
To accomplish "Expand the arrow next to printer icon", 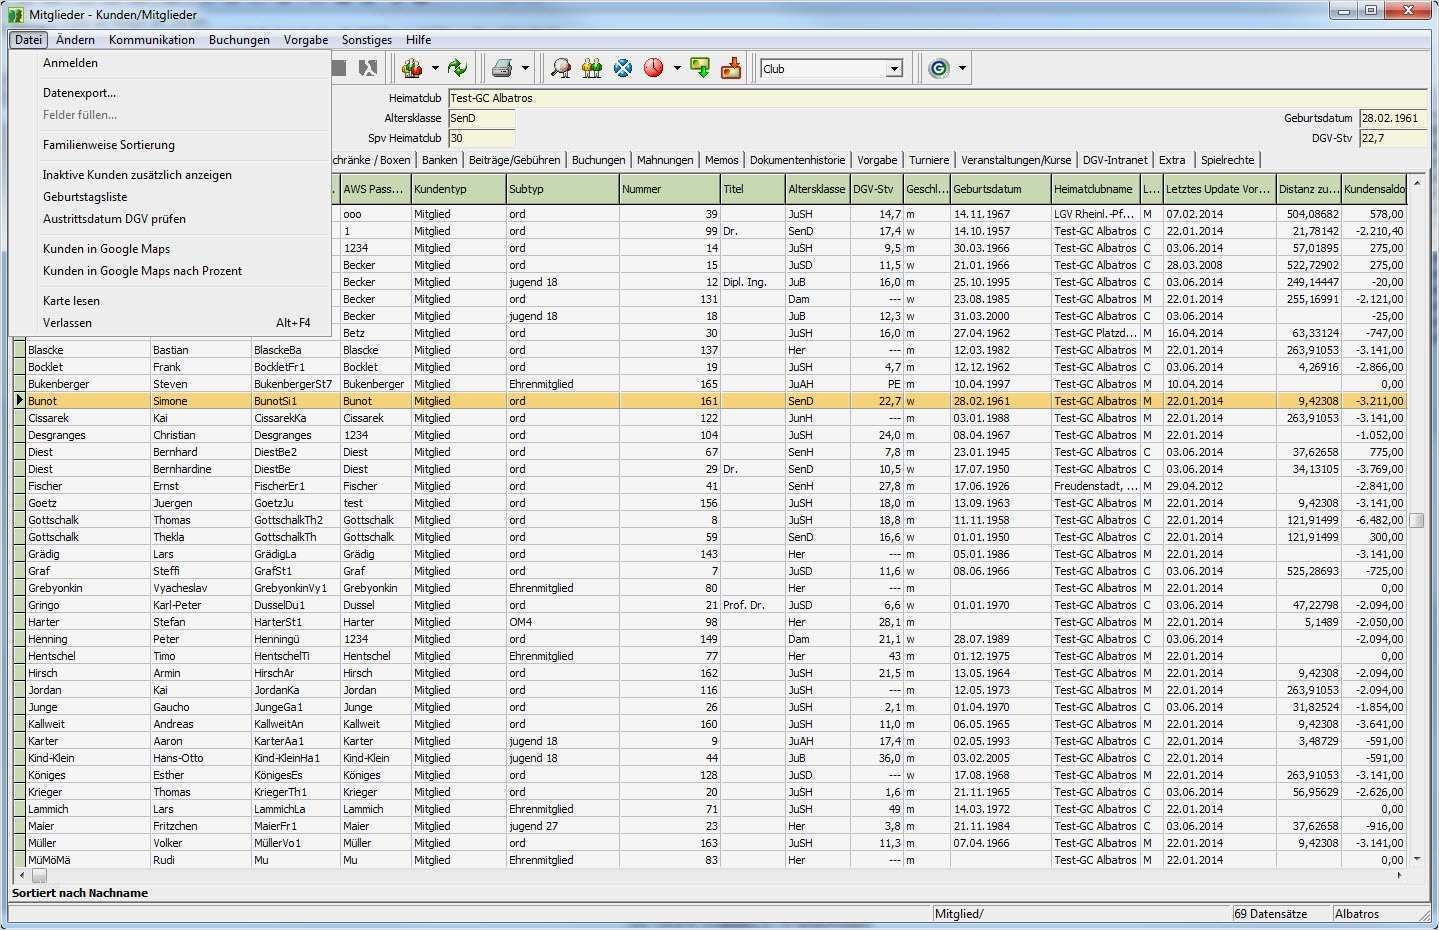I will pos(525,68).
